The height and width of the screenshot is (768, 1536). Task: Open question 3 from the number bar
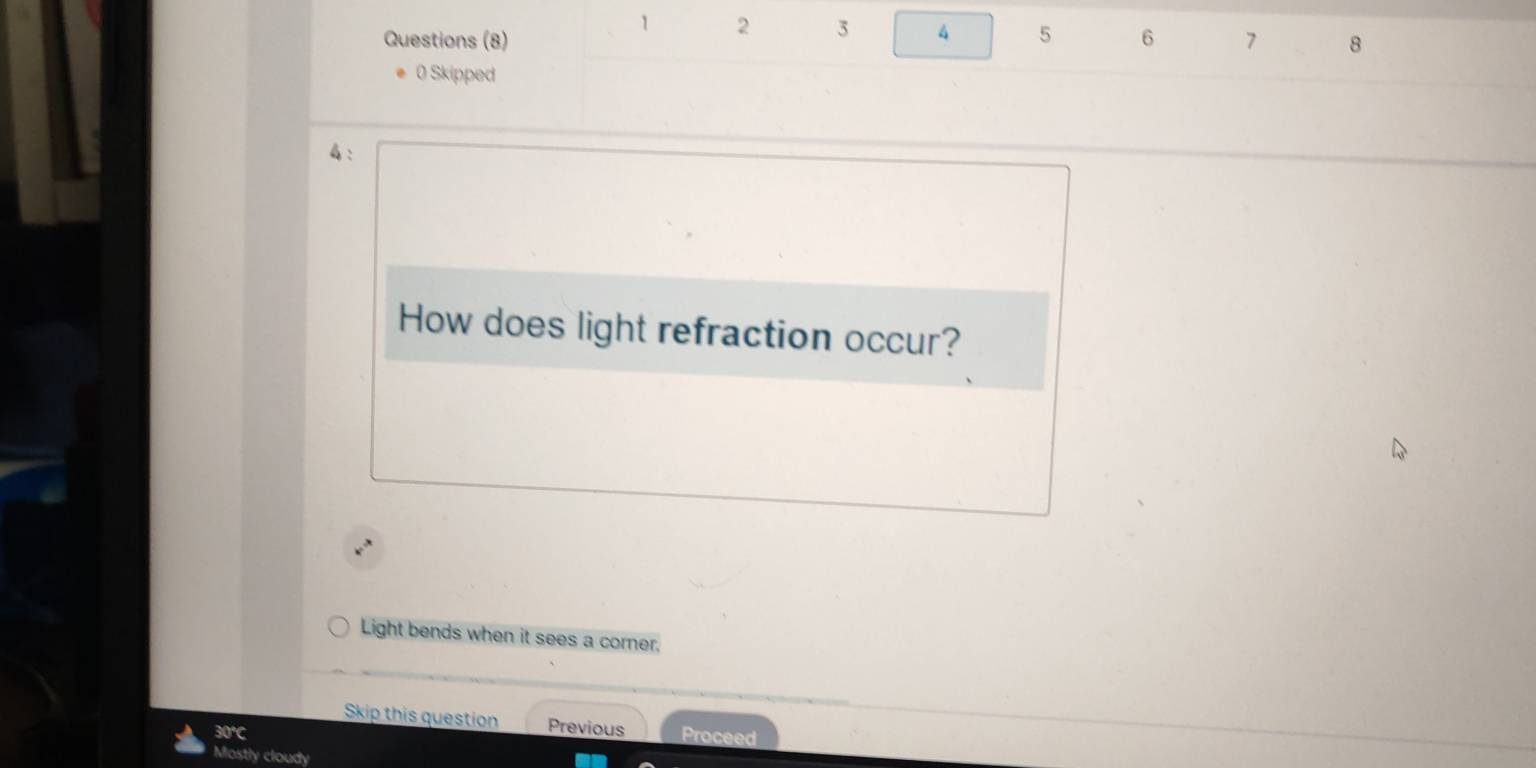(x=842, y=30)
